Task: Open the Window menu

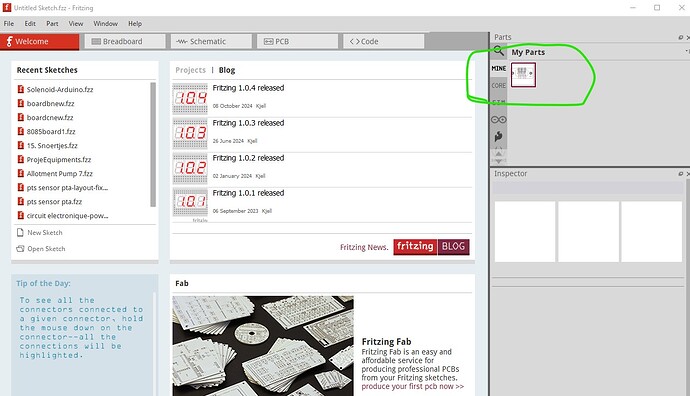Action: (106, 23)
